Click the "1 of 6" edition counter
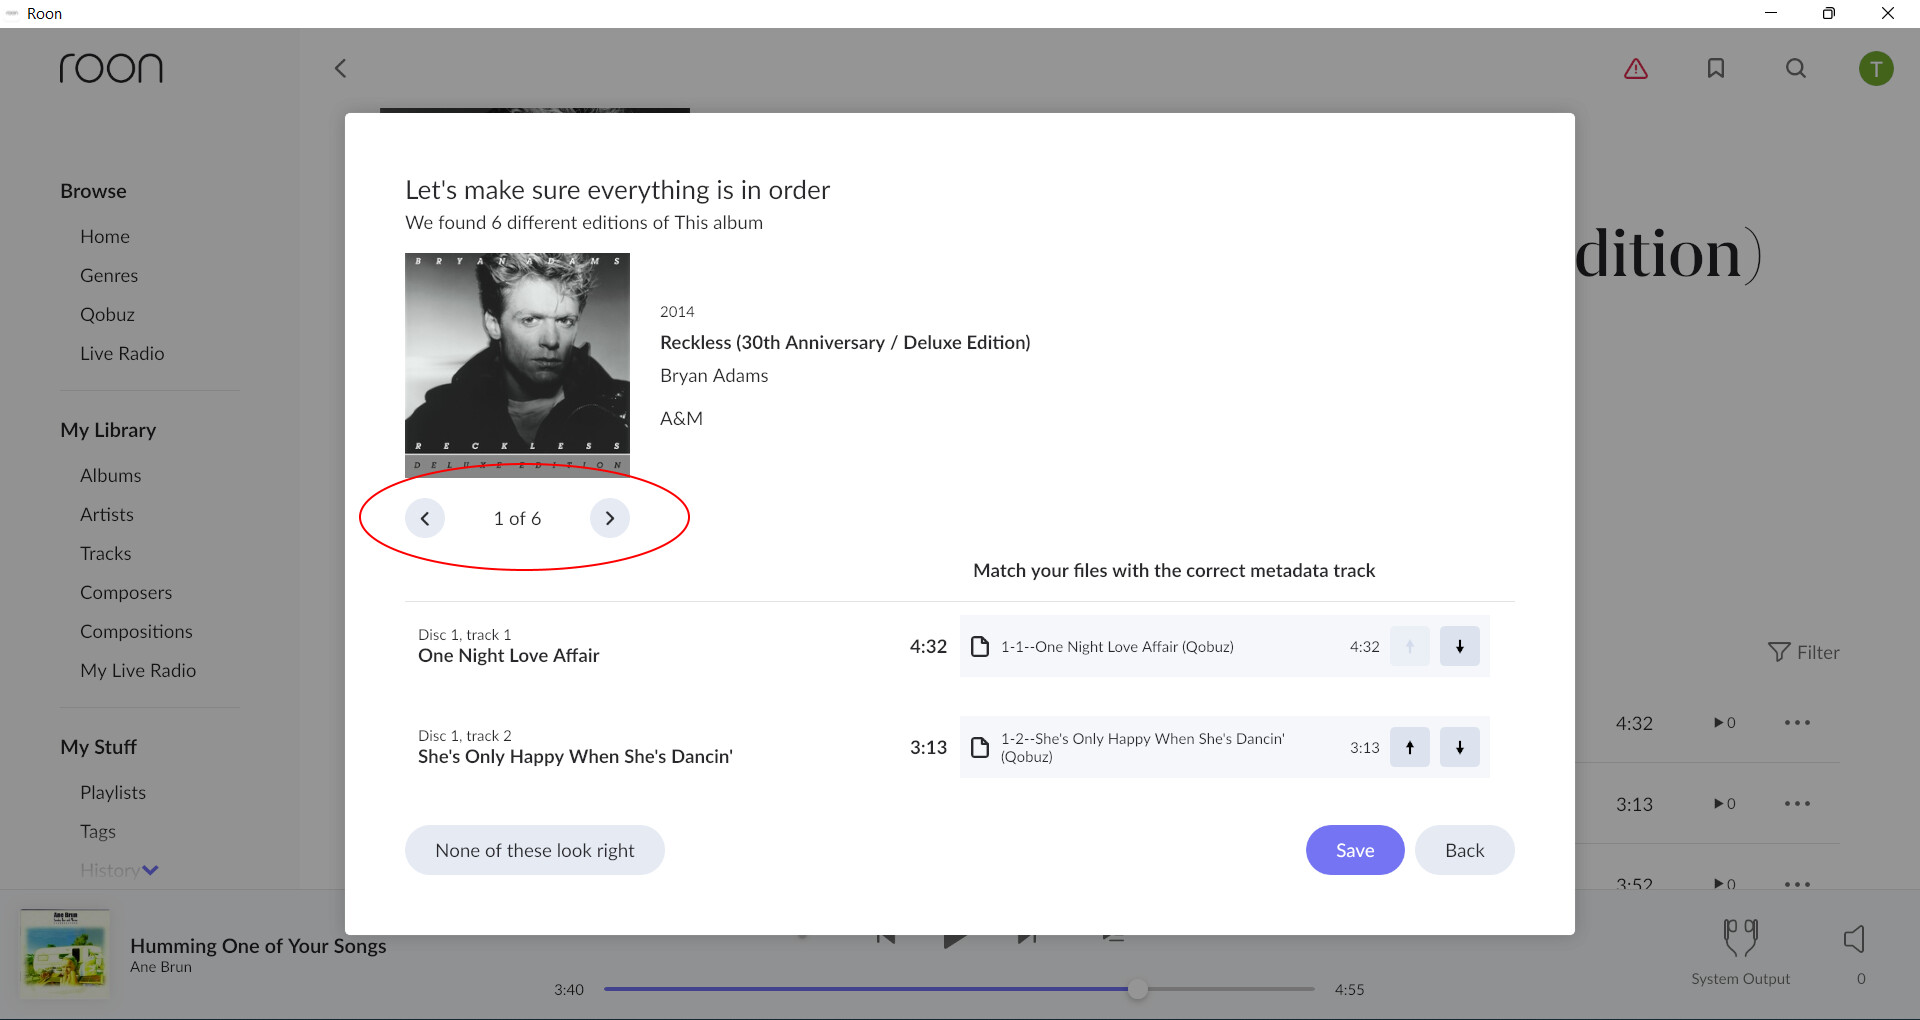The image size is (1920, 1020). (517, 518)
